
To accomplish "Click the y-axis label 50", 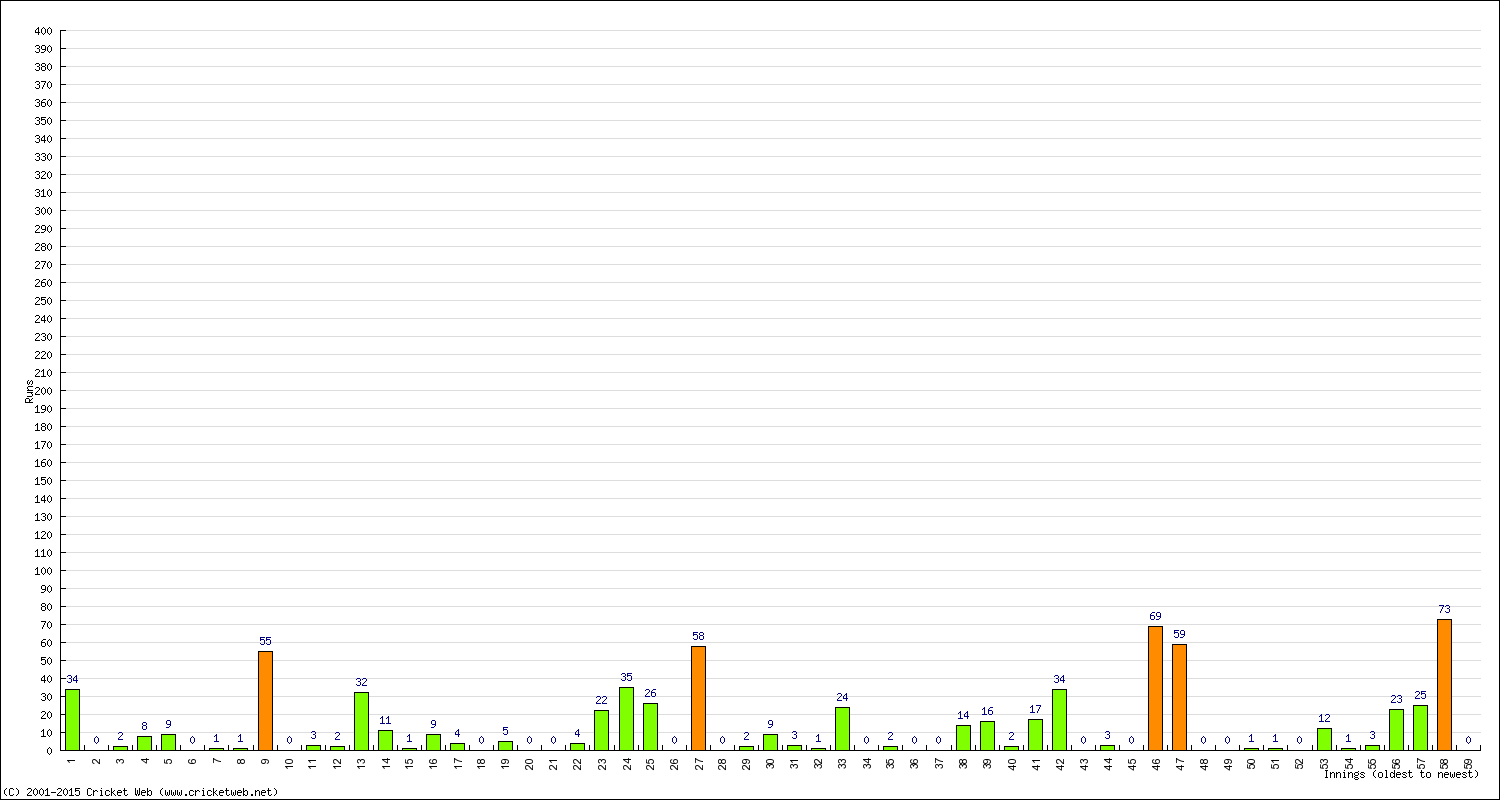I will 46,661.
